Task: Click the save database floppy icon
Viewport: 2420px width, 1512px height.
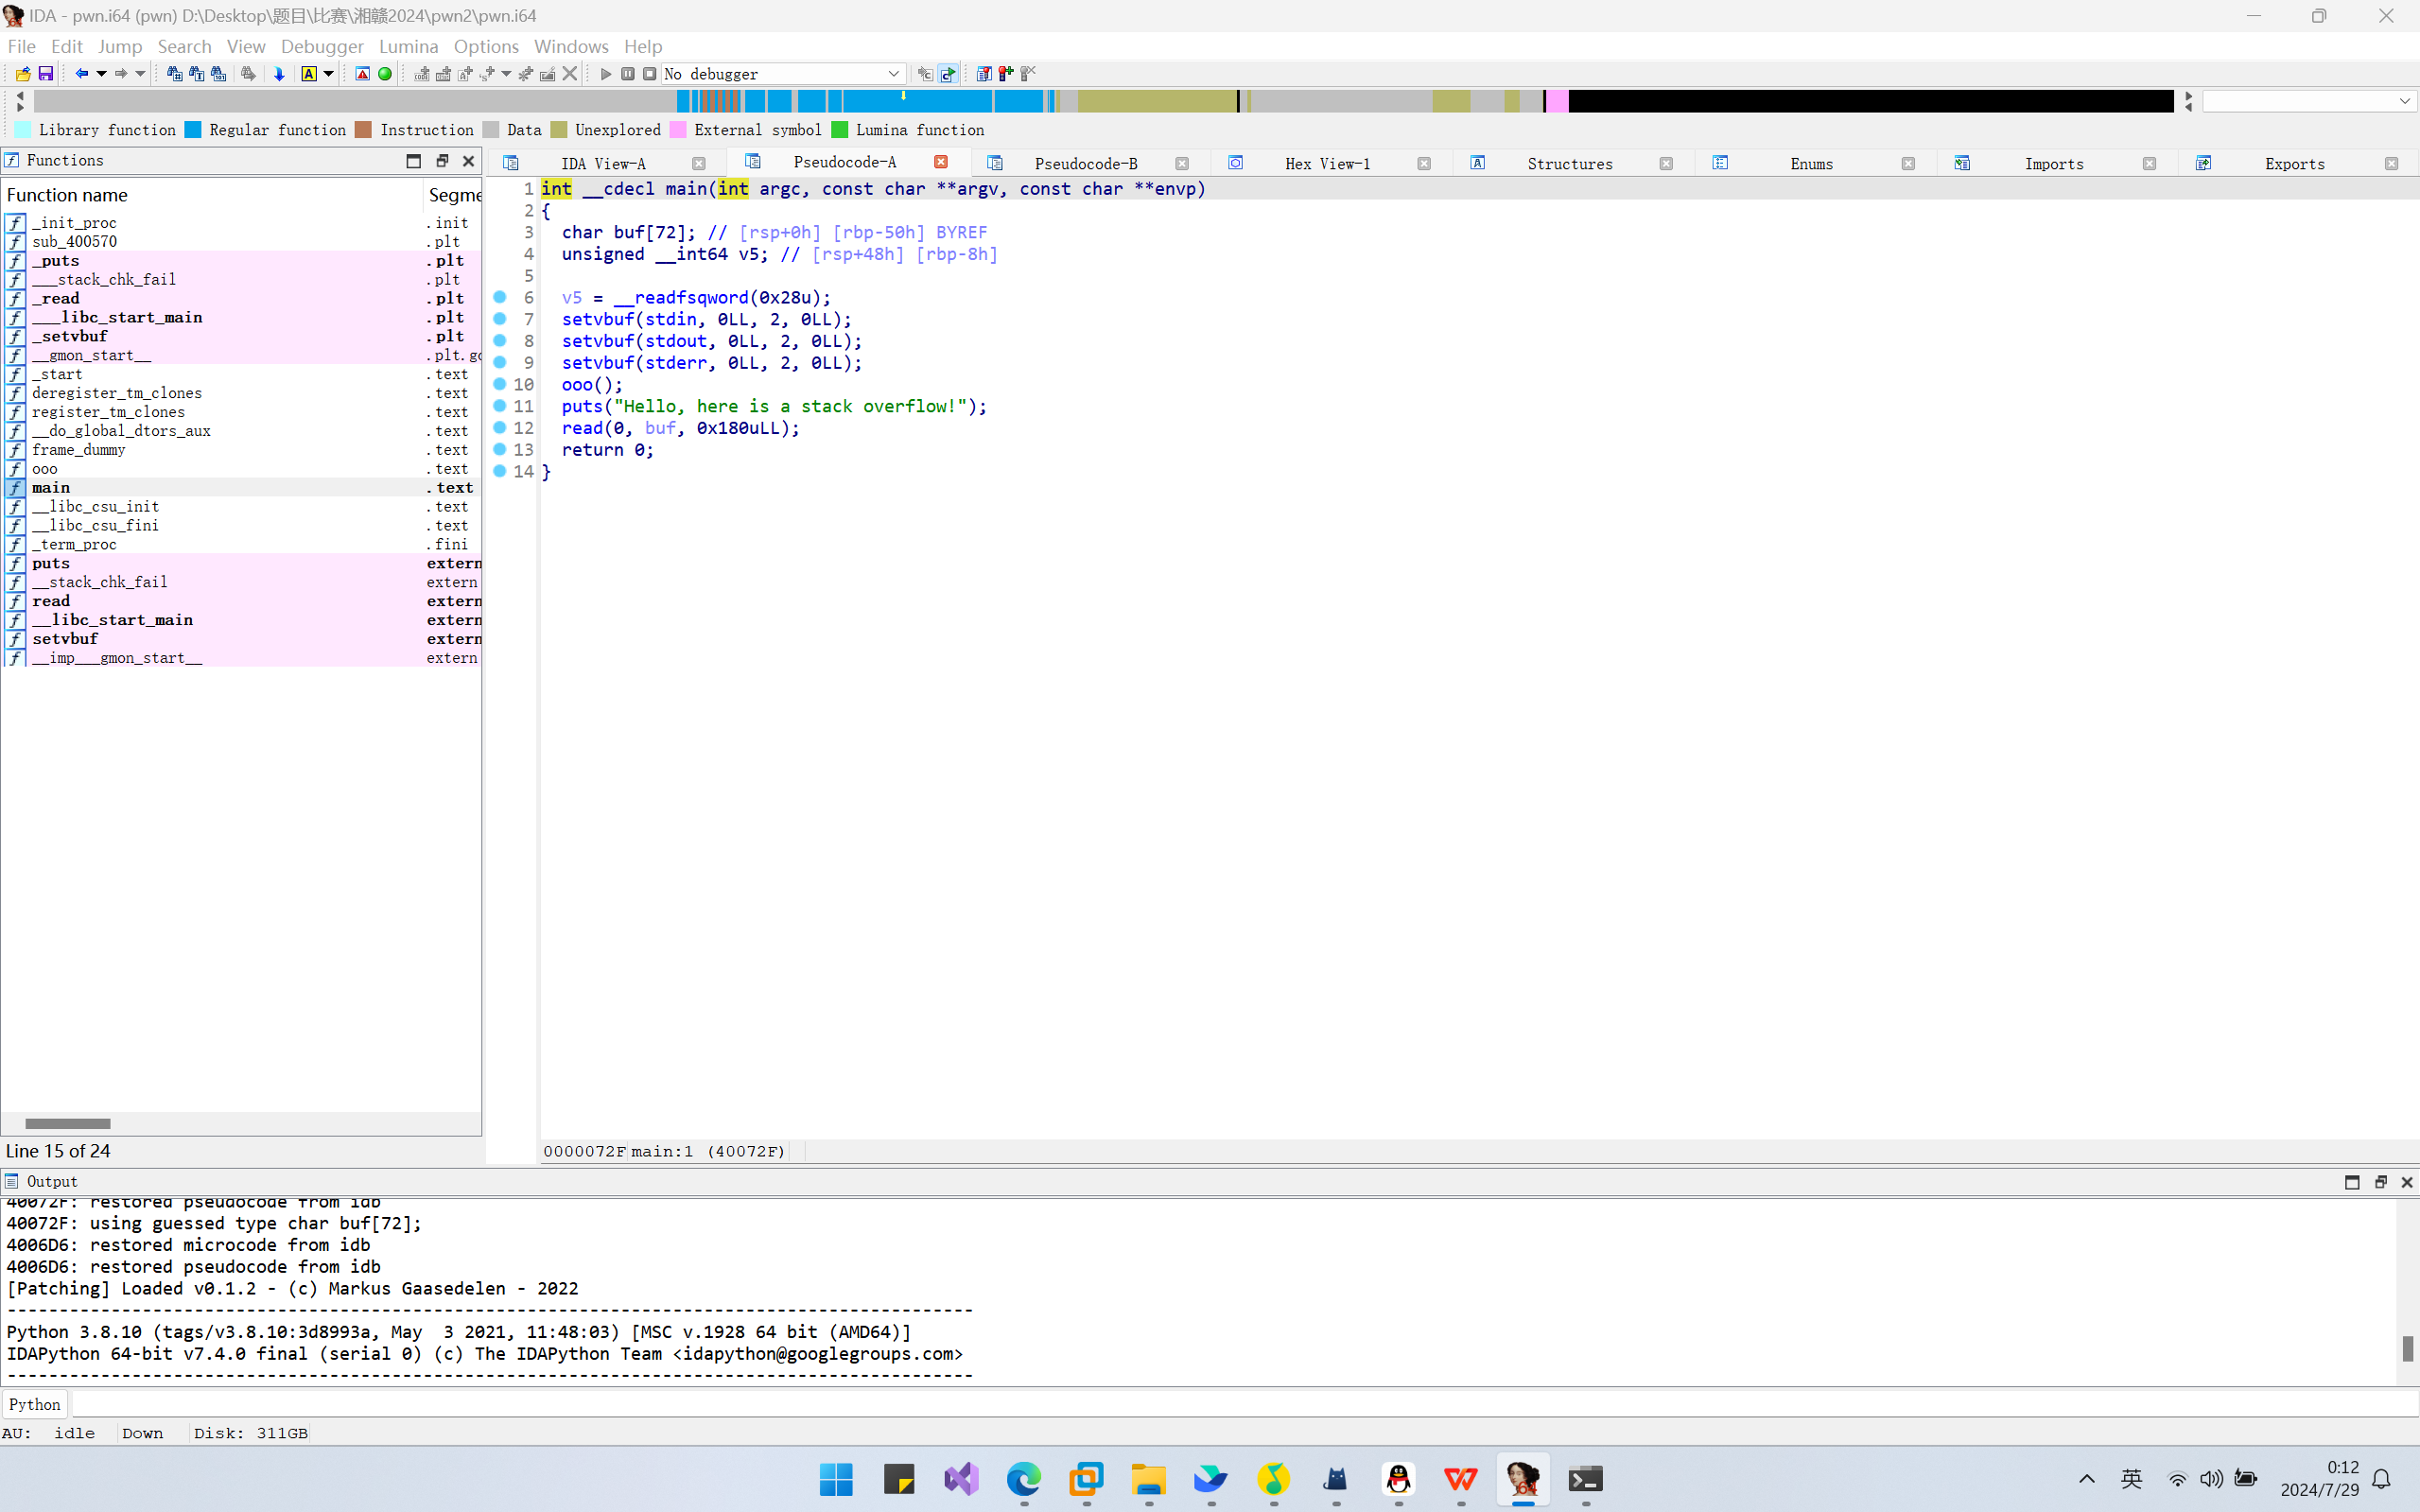Action: point(45,74)
